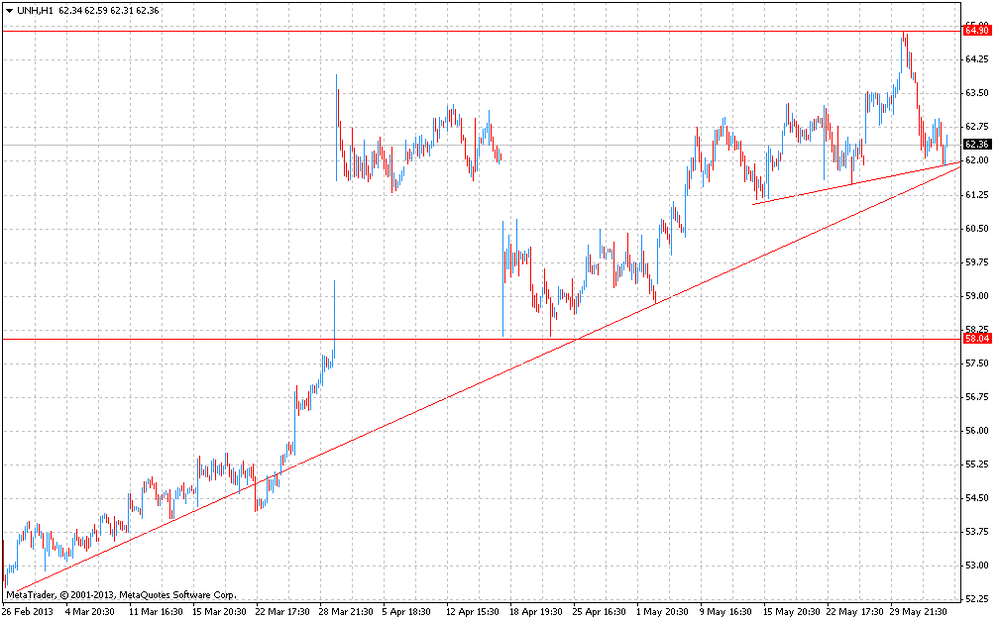Viewport: 1000px width, 620px height.
Task: Click the 55.25 price axis label
Action: click(976, 464)
